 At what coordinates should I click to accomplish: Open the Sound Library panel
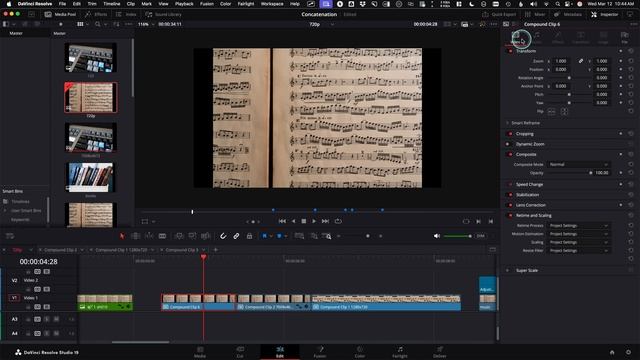coord(163,14)
